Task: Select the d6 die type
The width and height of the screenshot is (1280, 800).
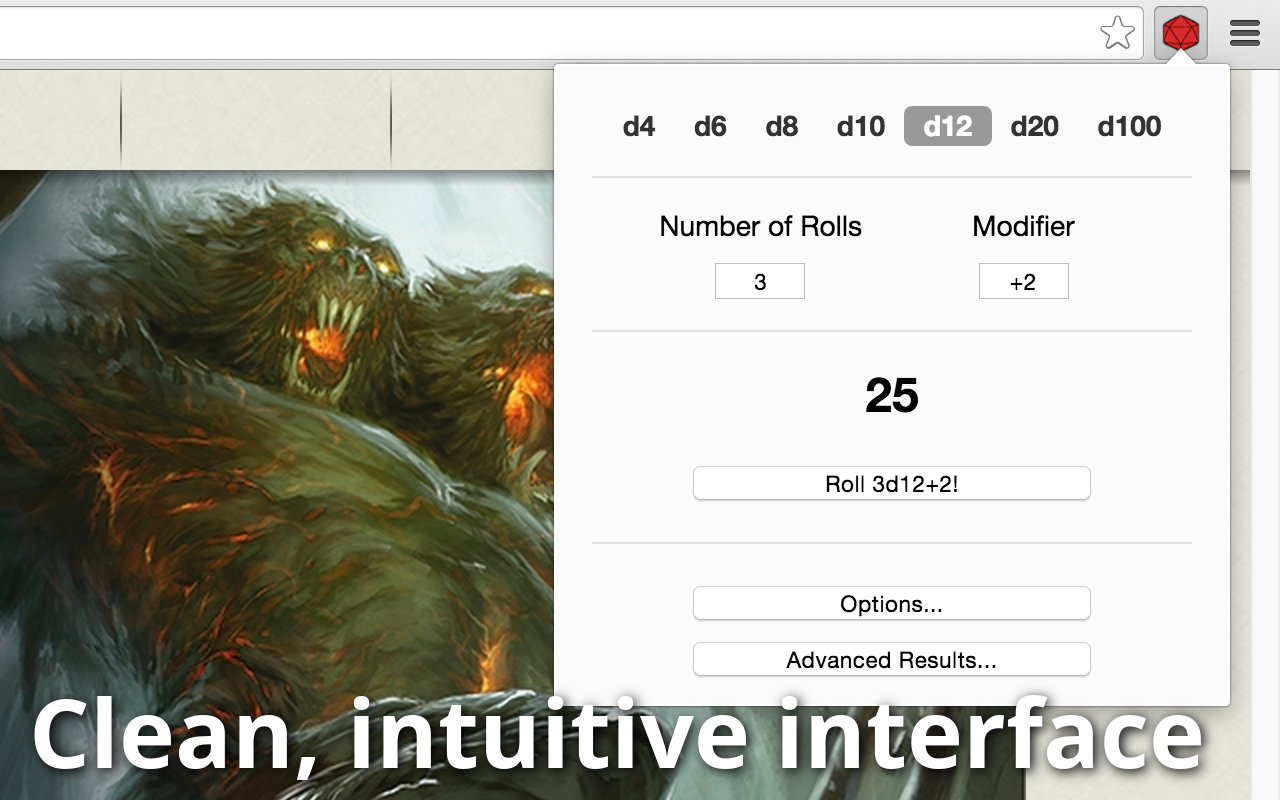Action: (710, 126)
